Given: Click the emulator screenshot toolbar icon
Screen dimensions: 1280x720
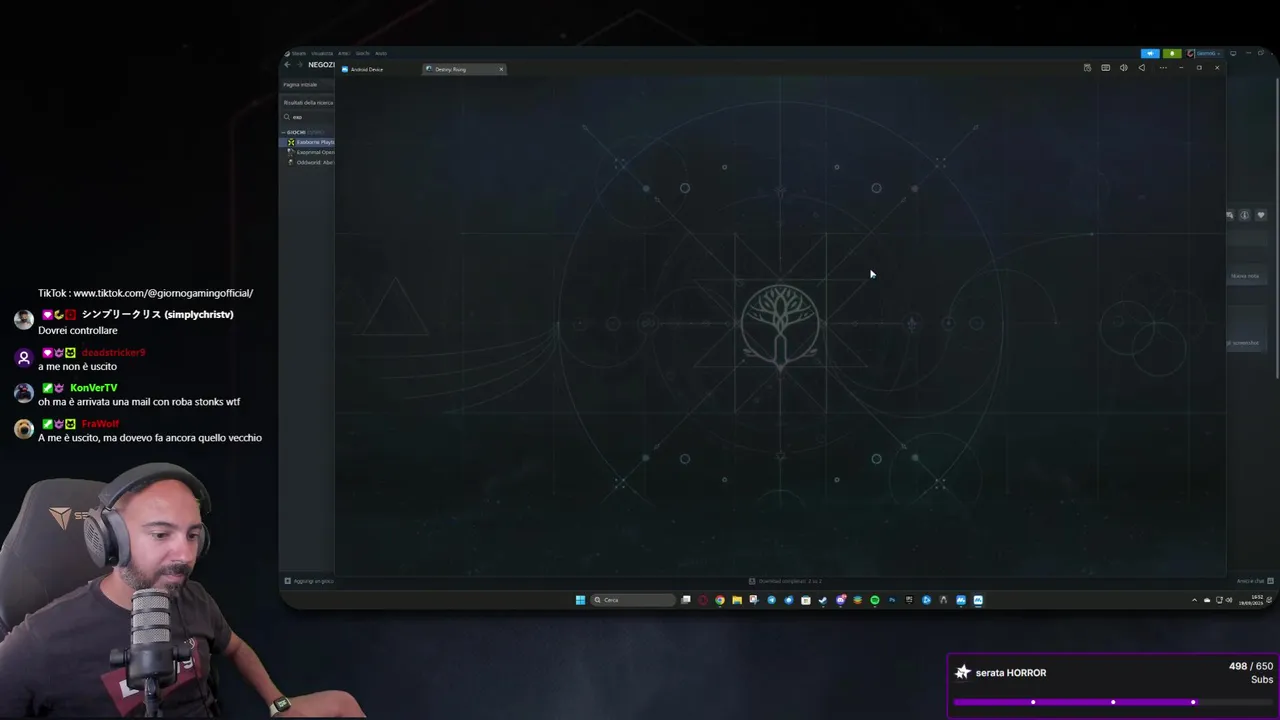Looking at the screenshot, I should tap(1087, 68).
